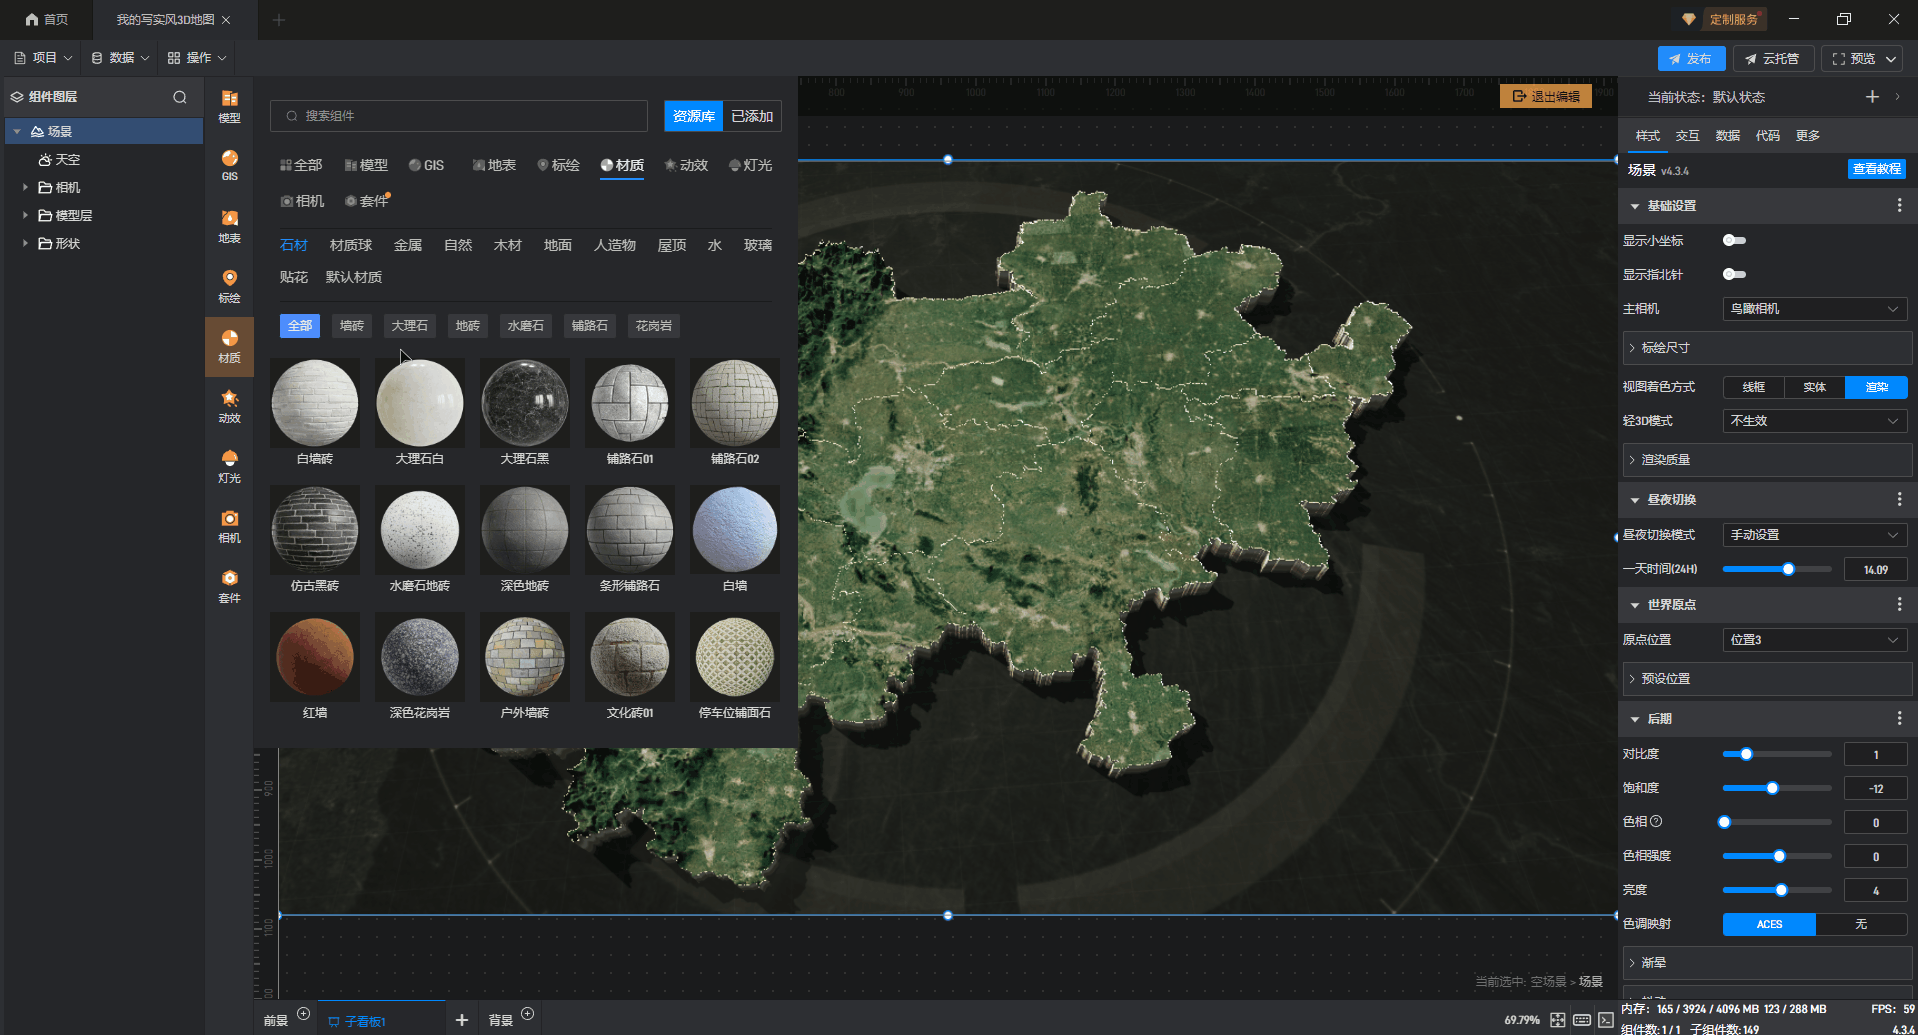Select 线框 view shading mode
This screenshot has width=1918, height=1035.
click(1753, 387)
